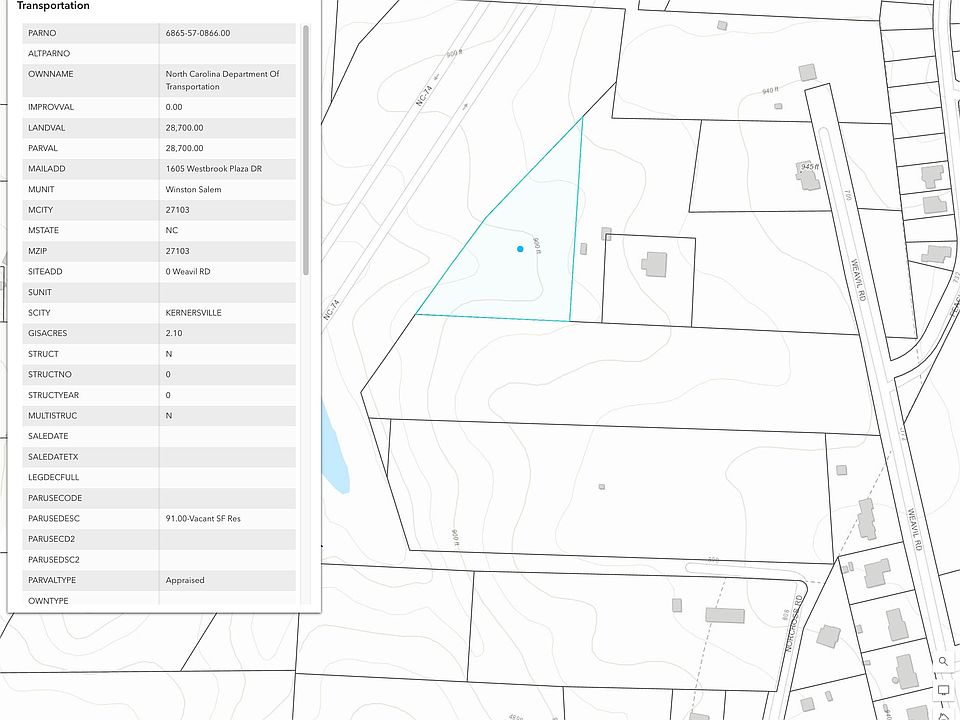Click the home extent icon
Screen dimensions: 960x720
point(943,714)
